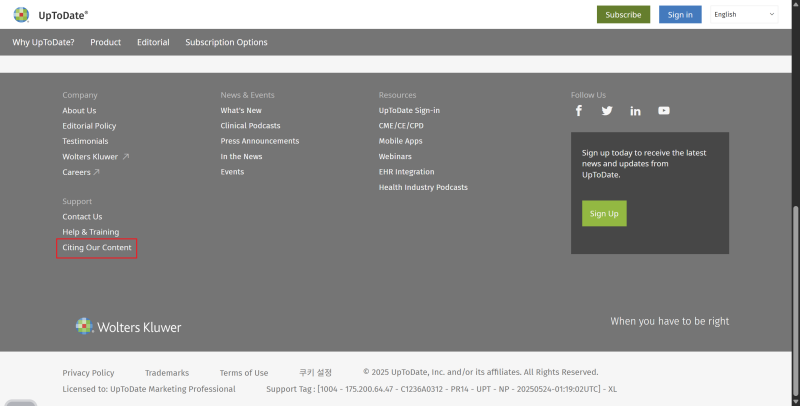Open the In the News link

[x=241, y=157]
